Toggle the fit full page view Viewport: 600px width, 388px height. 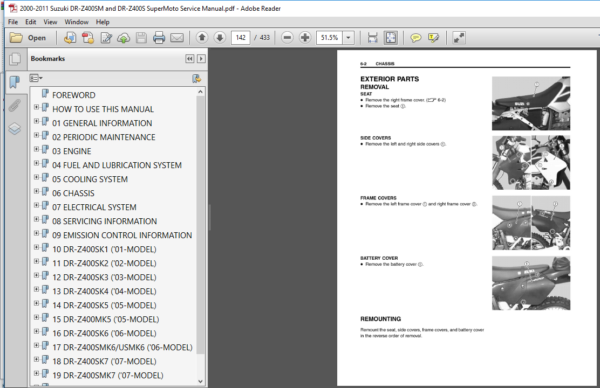(x=391, y=37)
